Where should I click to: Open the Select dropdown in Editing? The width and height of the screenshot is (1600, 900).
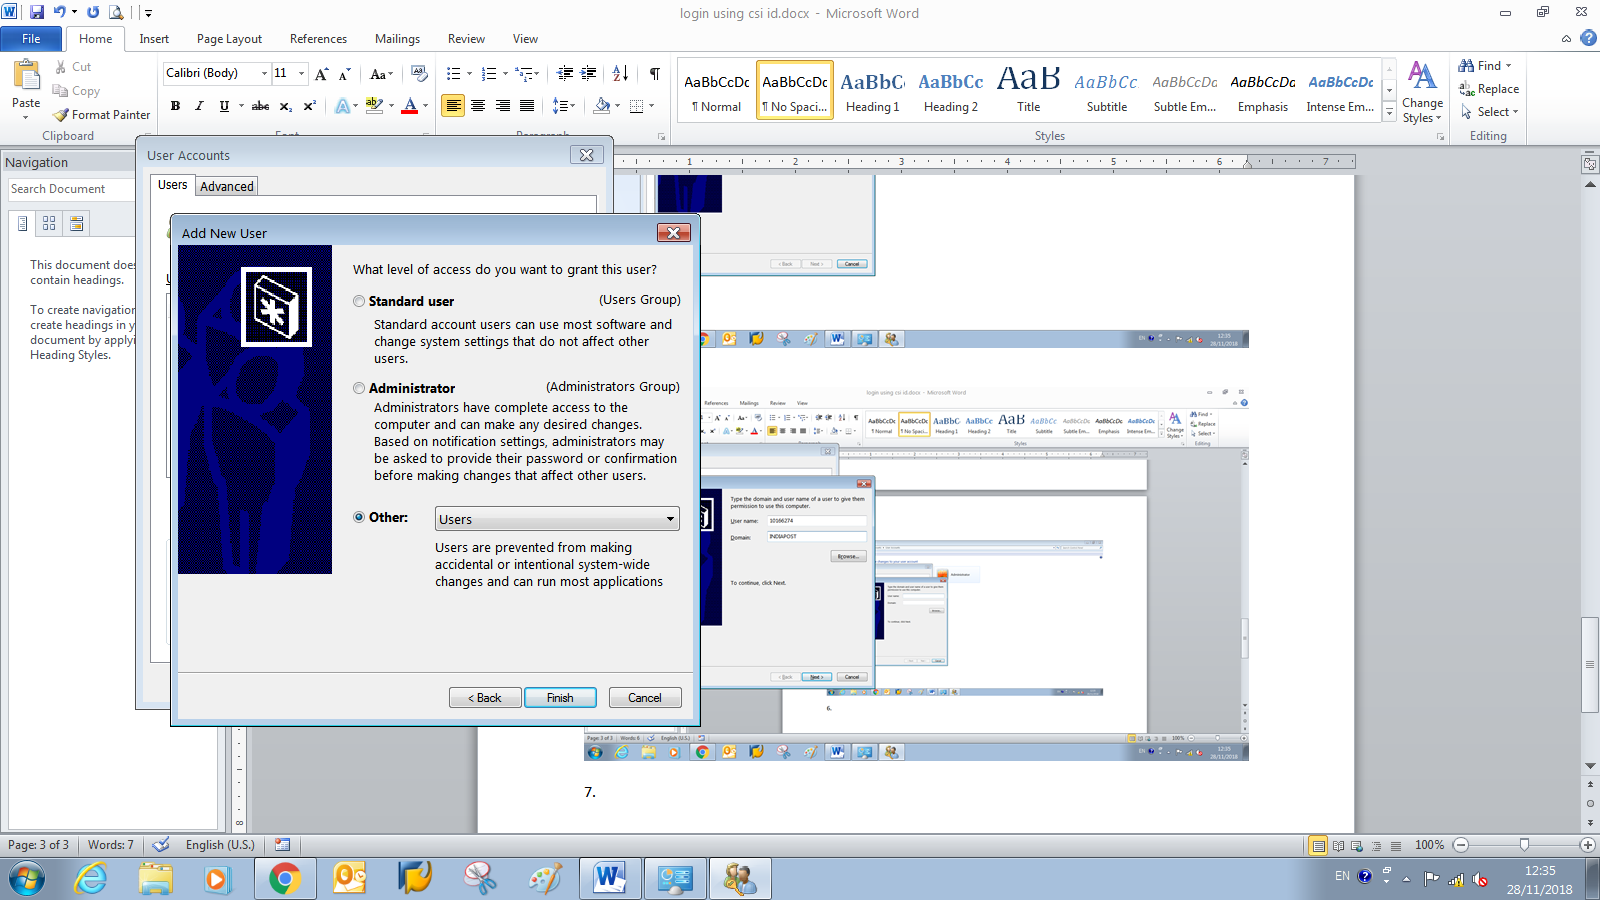1489,112
